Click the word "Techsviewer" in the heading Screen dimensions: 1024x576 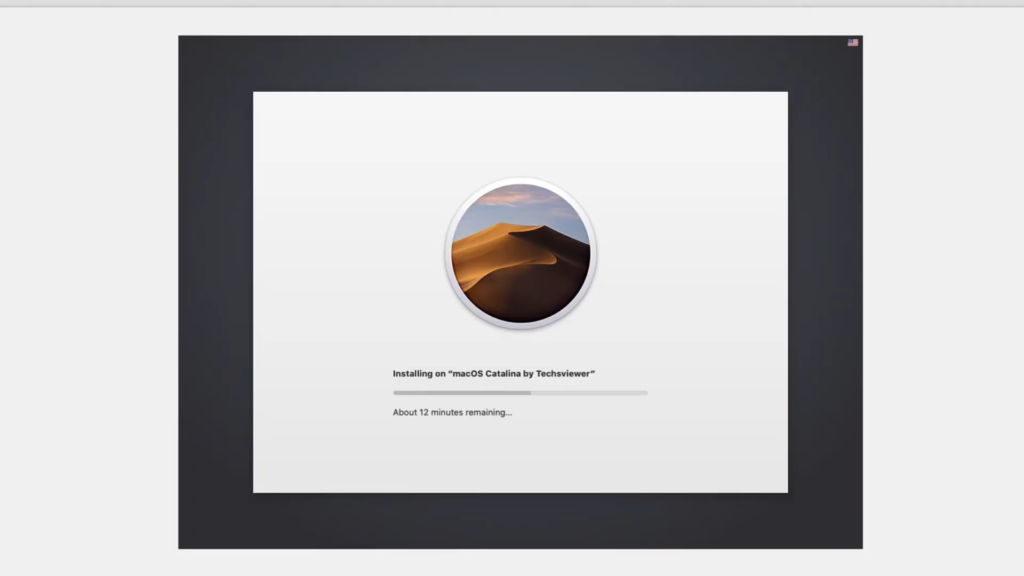564,374
